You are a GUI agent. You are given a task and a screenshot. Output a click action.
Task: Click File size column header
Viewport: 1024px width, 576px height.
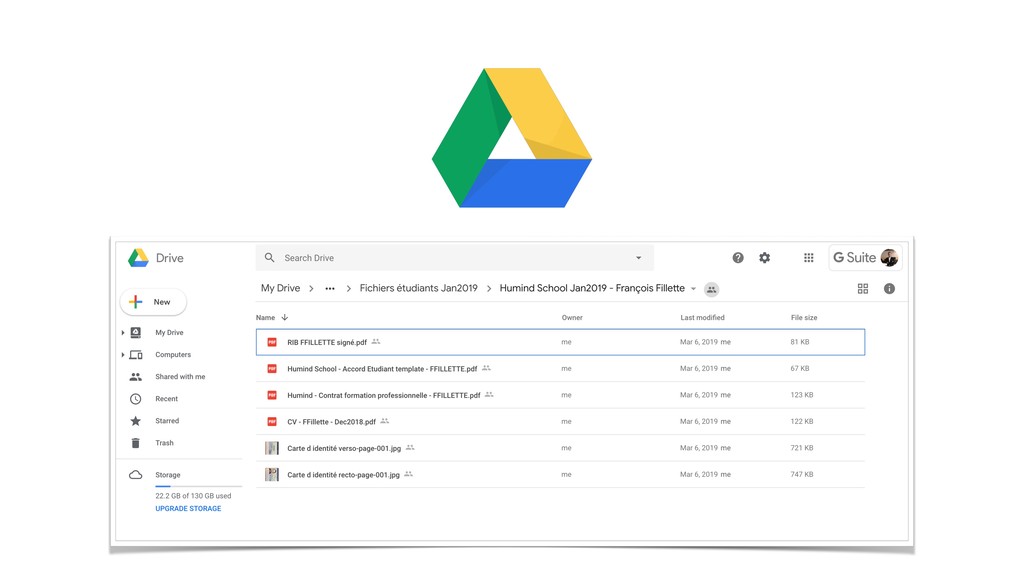804,317
